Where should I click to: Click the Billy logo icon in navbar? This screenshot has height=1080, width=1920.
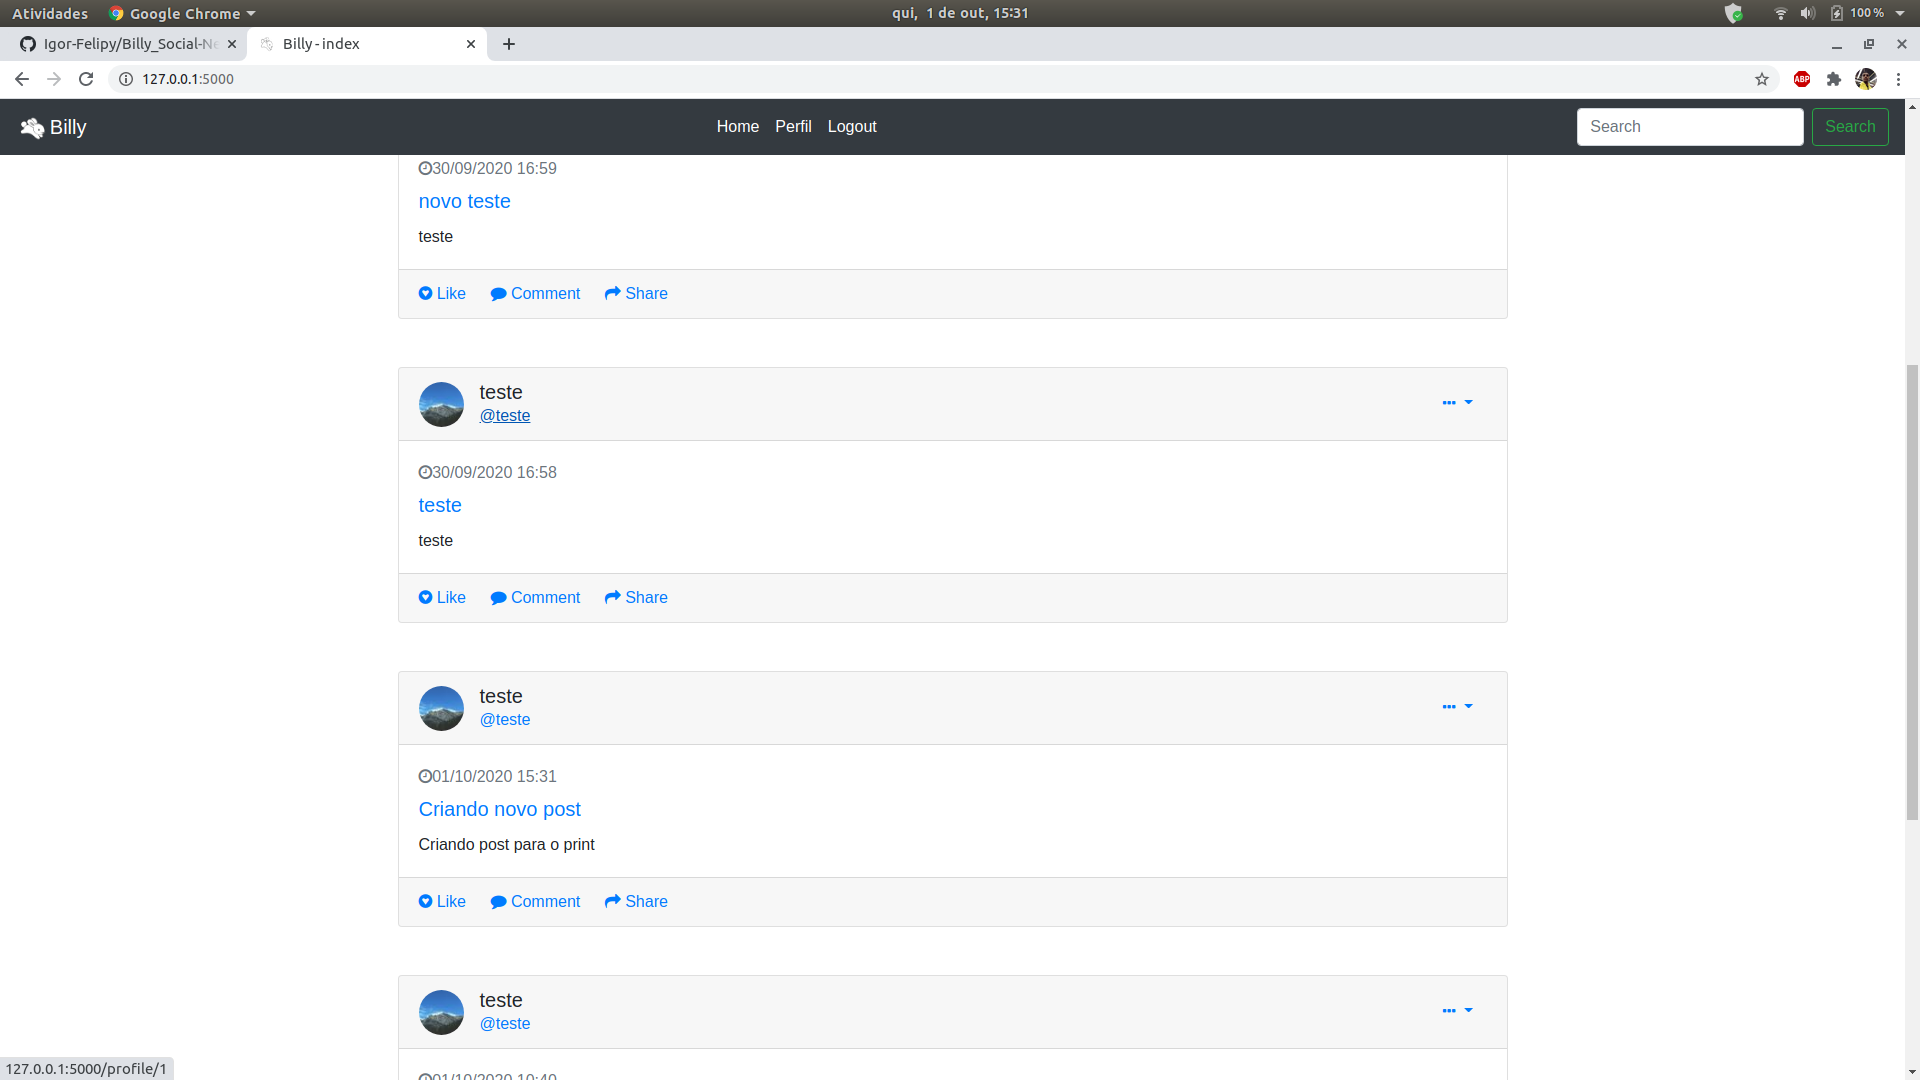tap(32, 128)
